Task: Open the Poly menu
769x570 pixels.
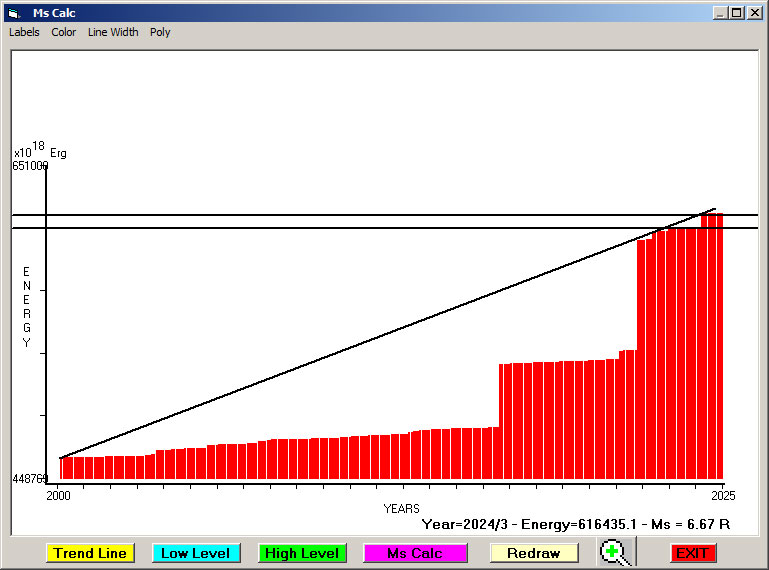Action: tap(160, 32)
